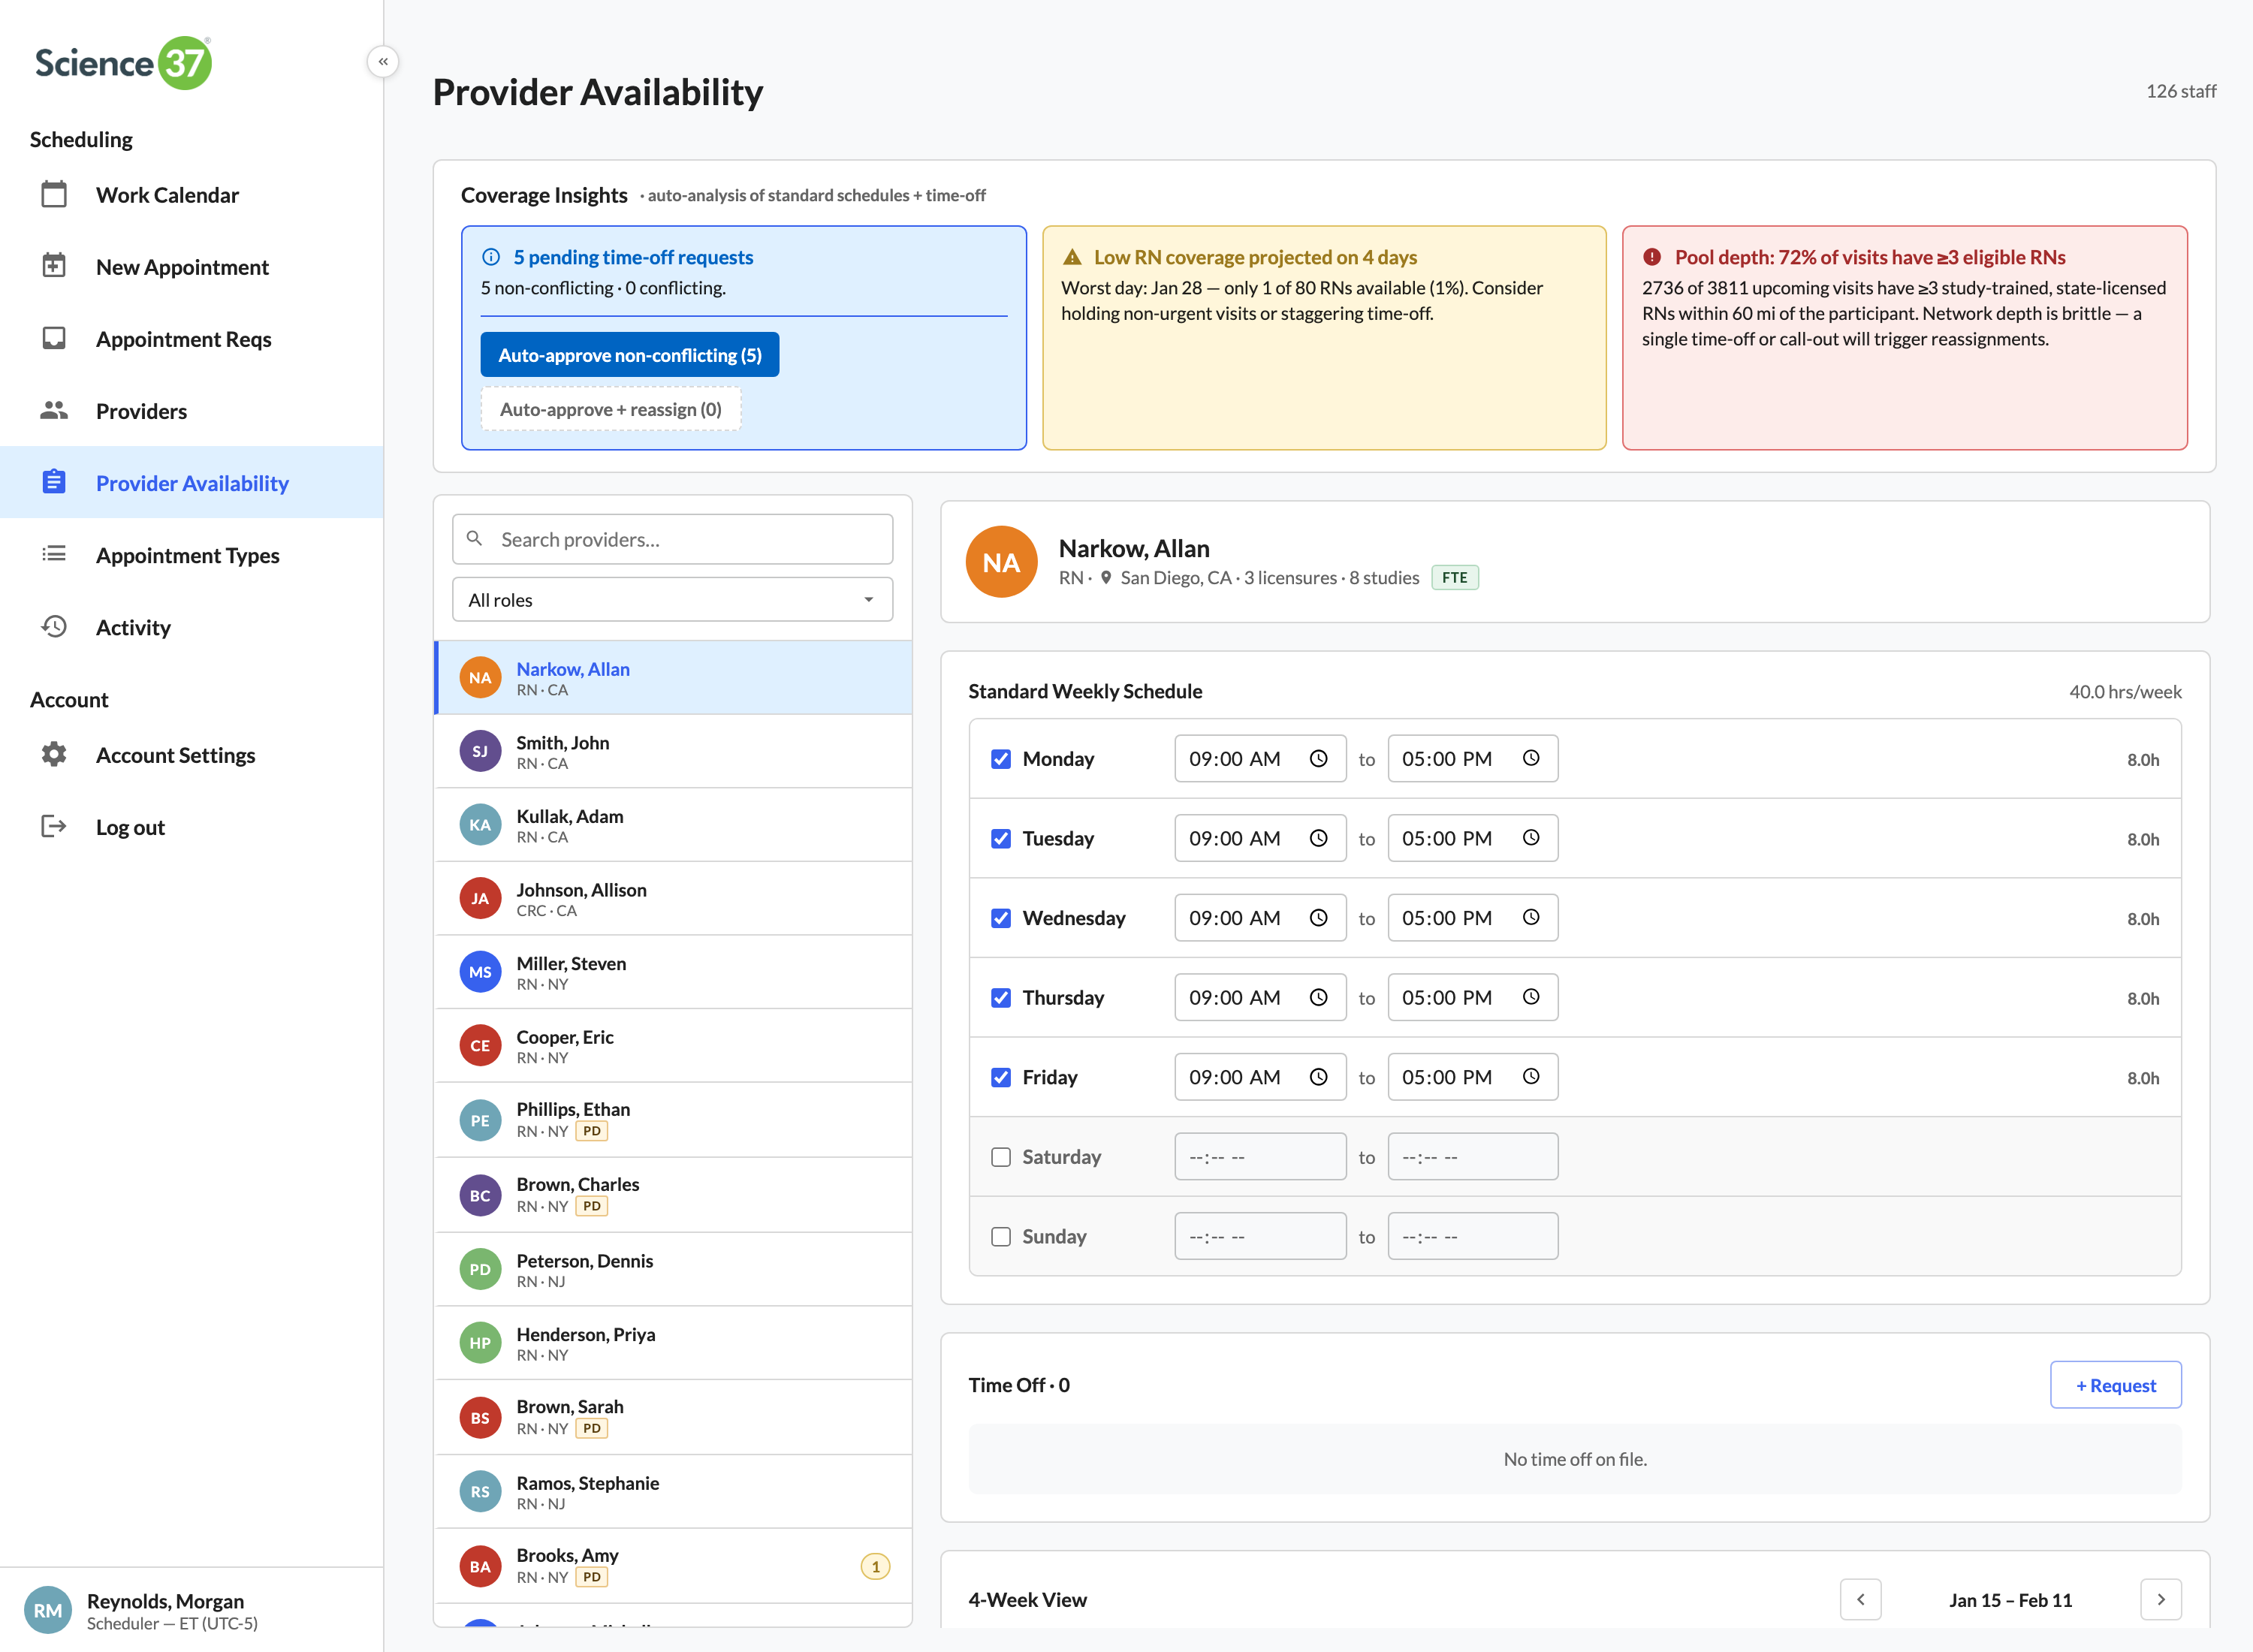This screenshot has width=2253, height=1652.
Task: Go to previous 4-week range
Action: pos(1860,1599)
